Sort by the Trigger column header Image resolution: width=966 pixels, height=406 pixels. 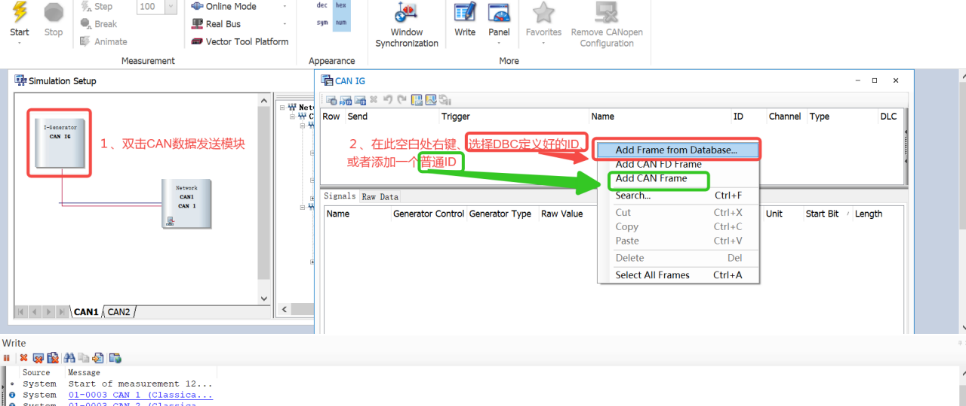tap(513, 116)
